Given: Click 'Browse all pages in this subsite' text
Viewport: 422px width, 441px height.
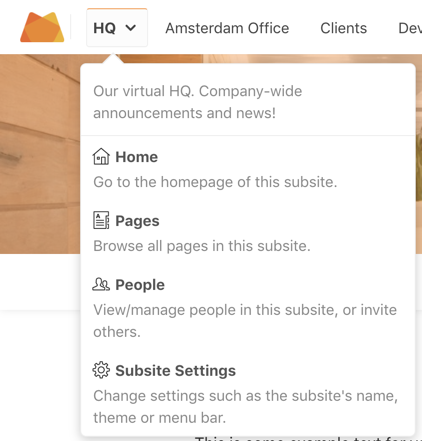Looking at the screenshot, I should pos(202,246).
